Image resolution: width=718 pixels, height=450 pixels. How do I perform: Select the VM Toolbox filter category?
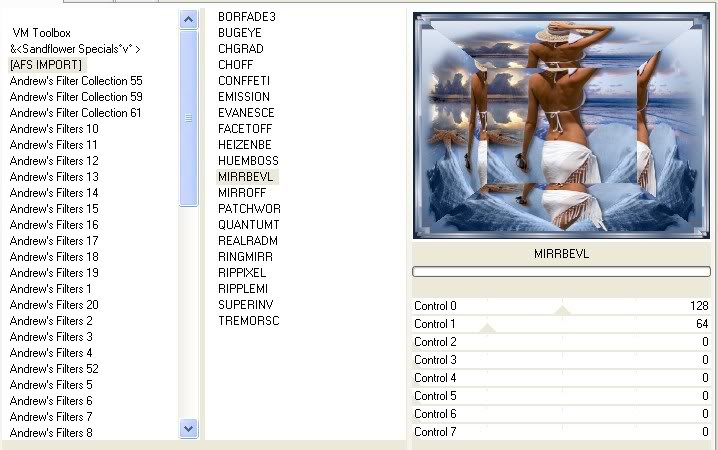point(41,33)
